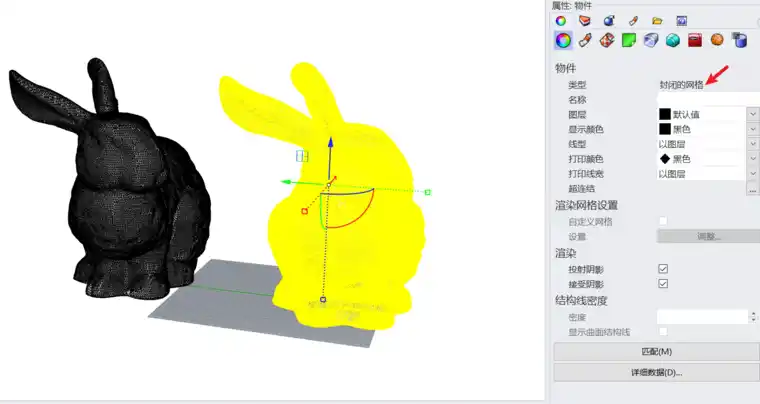Click the 详细数据(D)... button
This screenshot has height=404, width=760.
[657, 373]
